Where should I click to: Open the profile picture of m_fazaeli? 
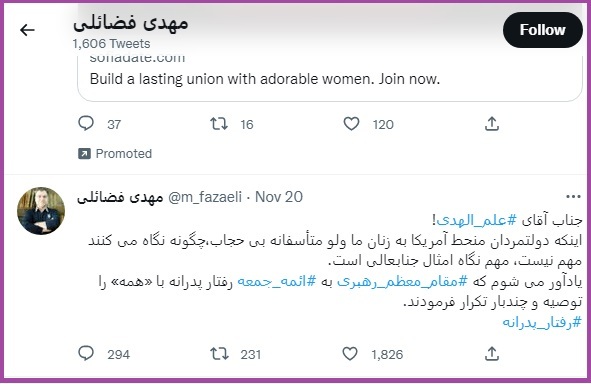pos(41,211)
